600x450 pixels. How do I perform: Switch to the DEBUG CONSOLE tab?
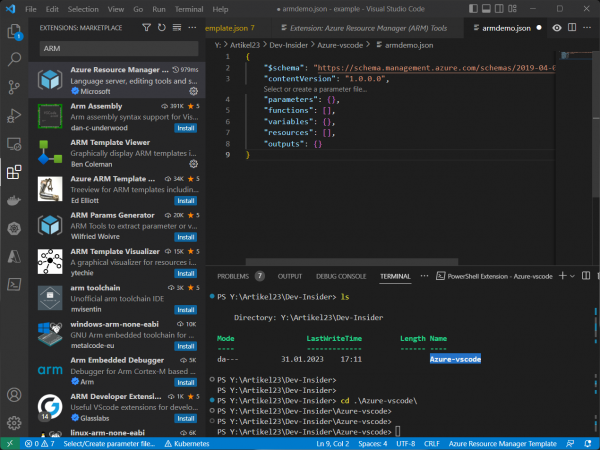341,276
